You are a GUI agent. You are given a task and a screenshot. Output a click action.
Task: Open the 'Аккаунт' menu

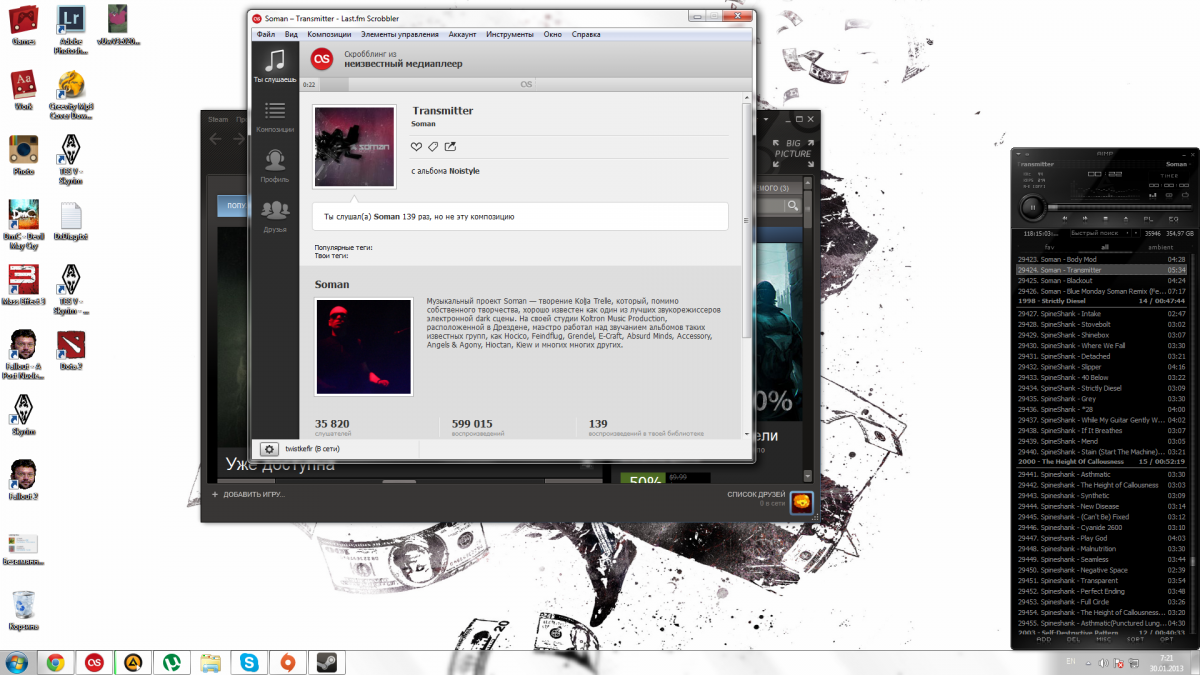[463, 34]
